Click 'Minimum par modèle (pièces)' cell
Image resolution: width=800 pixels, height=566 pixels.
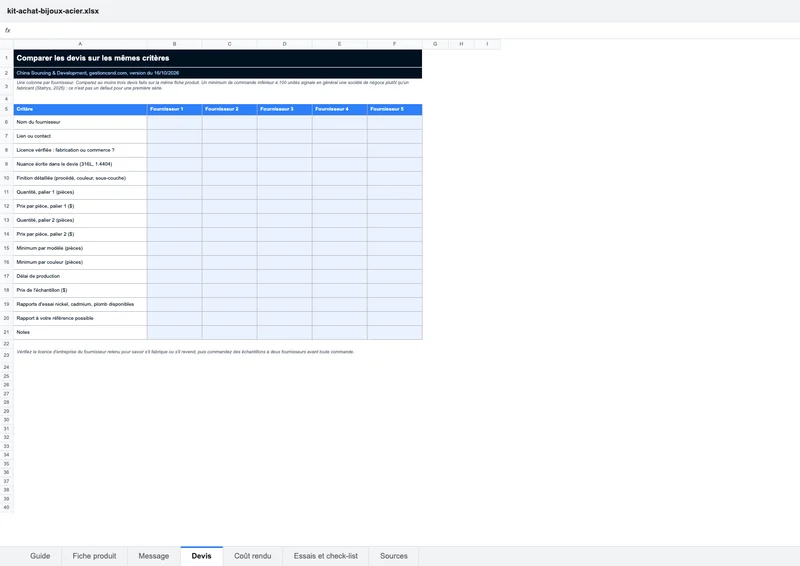tap(80, 248)
